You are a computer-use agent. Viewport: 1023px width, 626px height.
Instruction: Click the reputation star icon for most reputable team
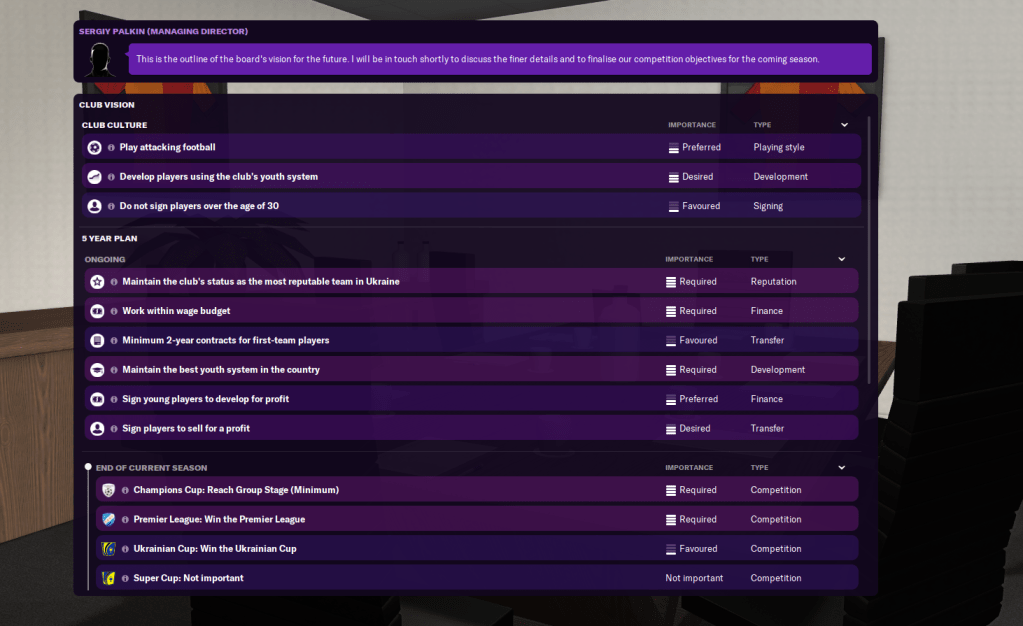coord(97,282)
